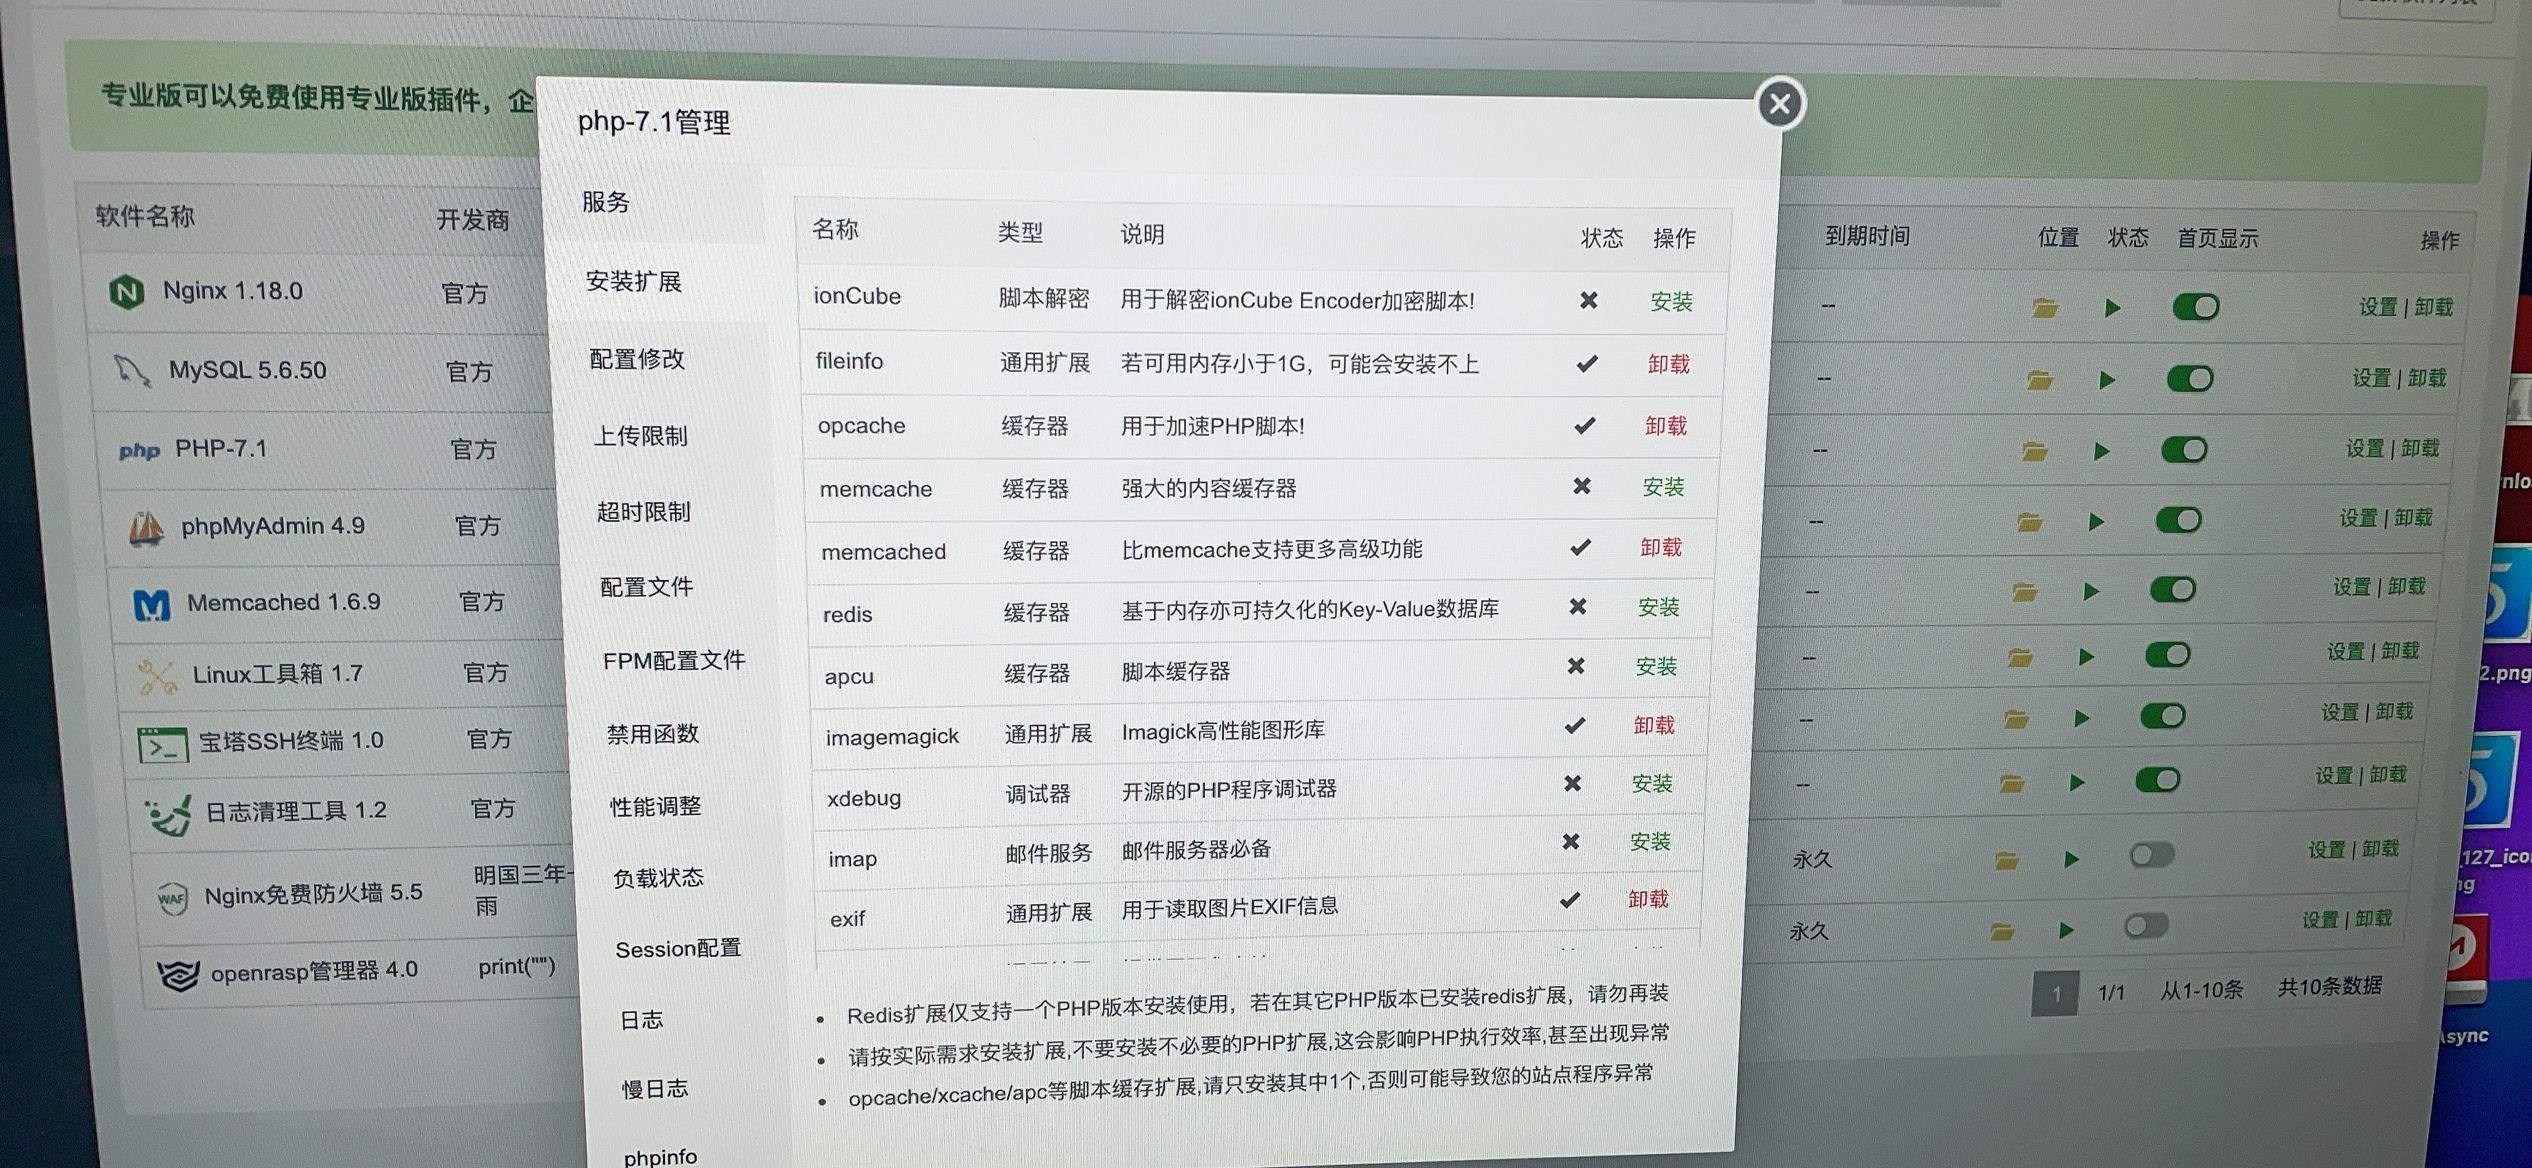2532x1168 pixels.
Task: Click the 软件名称 column header
Action: click(x=145, y=216)
